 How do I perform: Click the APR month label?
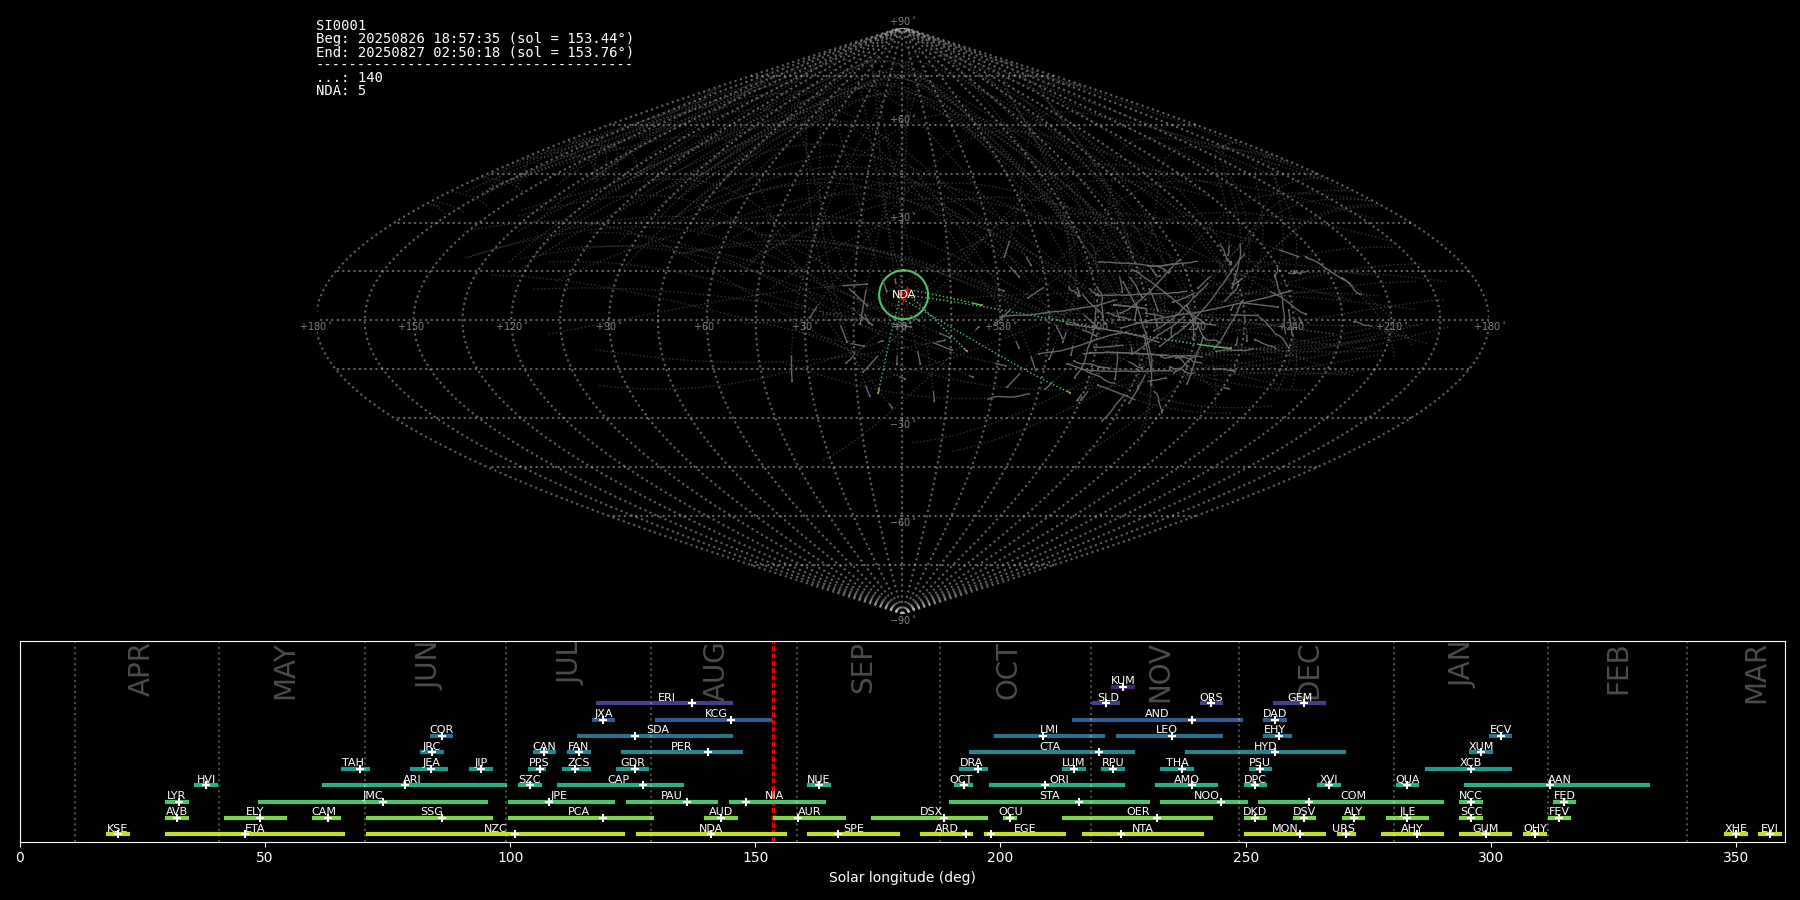[139, 670]
